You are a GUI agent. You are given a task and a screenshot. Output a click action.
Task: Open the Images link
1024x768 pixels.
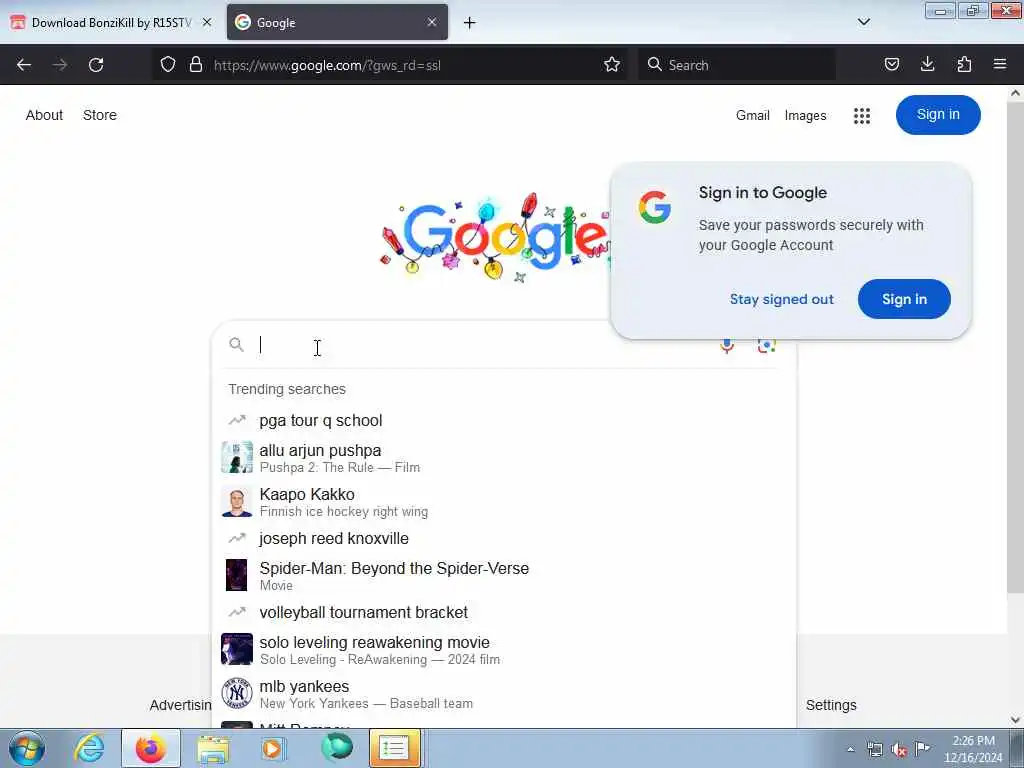pos(805,116)
